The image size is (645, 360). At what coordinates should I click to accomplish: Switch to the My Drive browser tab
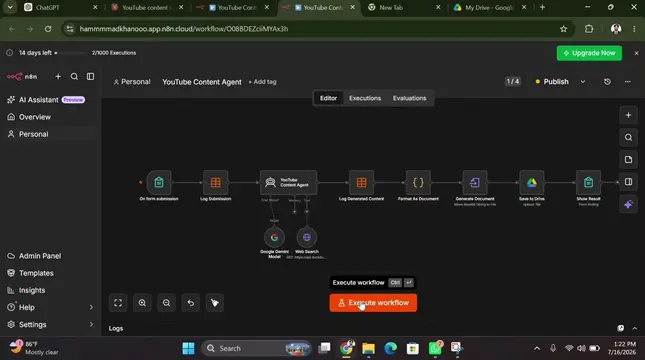tap(490, 7)
